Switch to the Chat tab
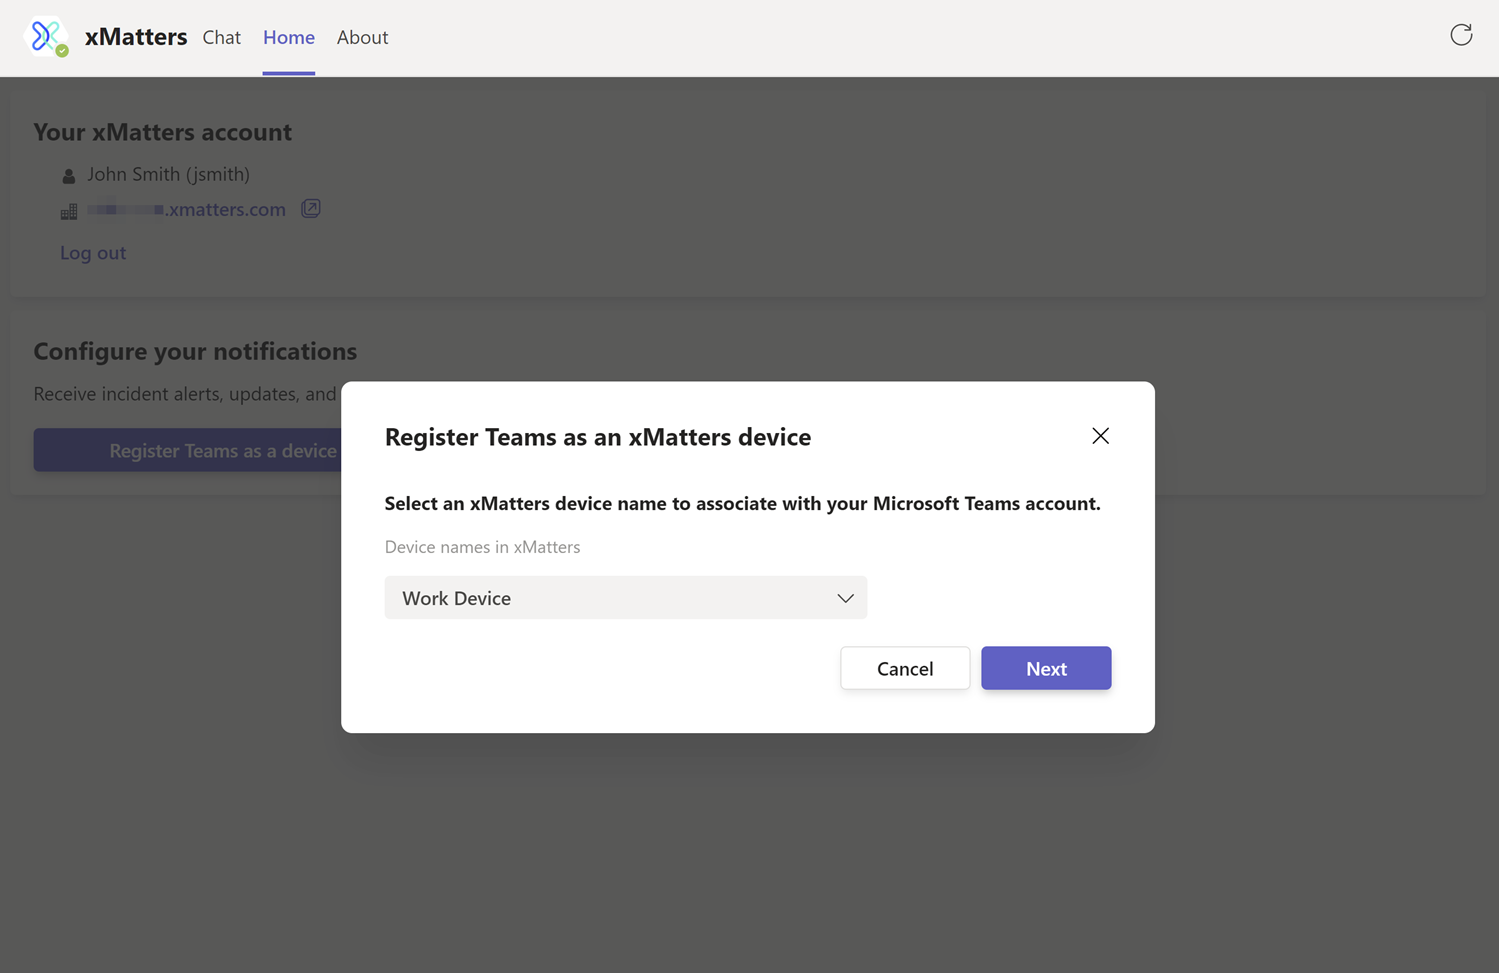This screenshot has height=973, width=1499. point(221,37)
